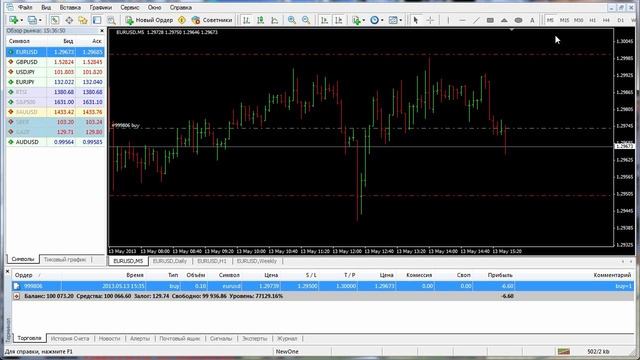Click the Indicators list icon

(356, 20)
